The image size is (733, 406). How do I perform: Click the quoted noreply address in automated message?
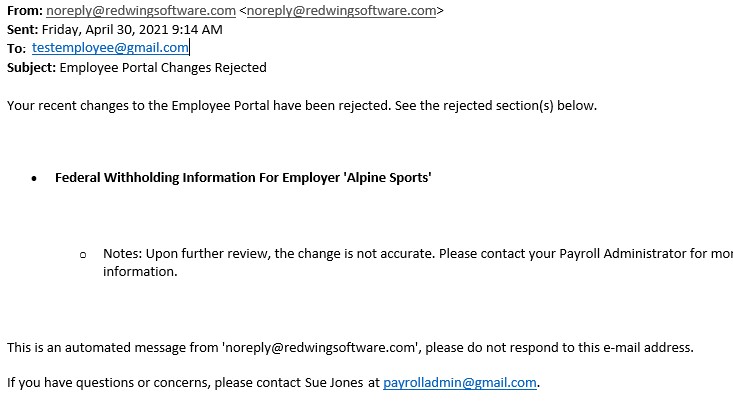coord(320,348)
